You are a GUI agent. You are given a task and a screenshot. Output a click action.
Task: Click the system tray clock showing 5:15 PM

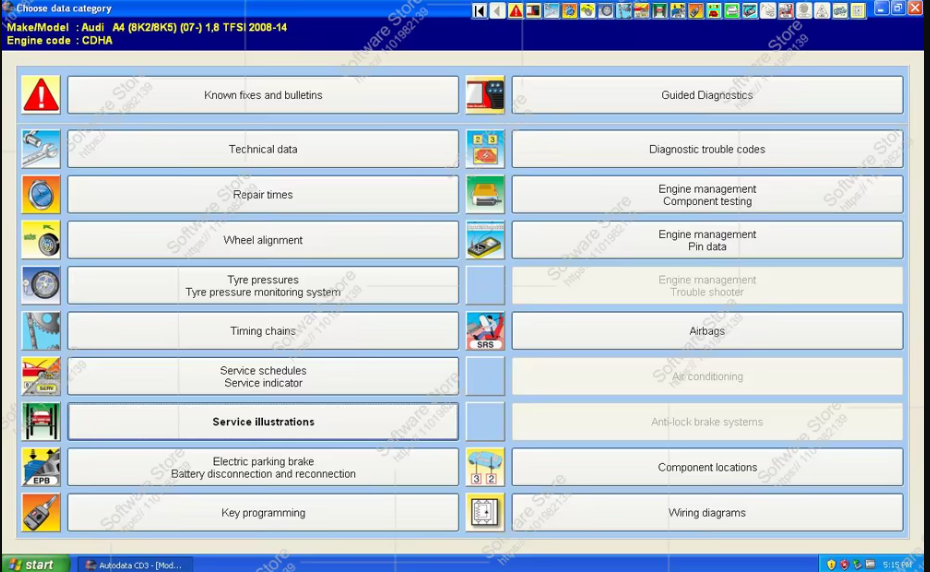897,565
